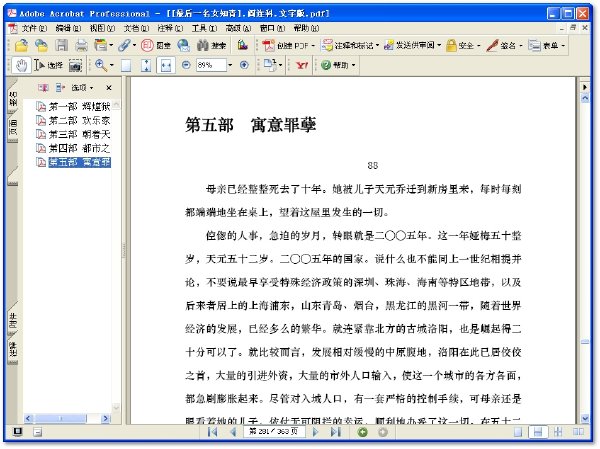The image size is (600, 449).
Task: Open the zoom percentage dropdown
Action: [x=230, y=65]
